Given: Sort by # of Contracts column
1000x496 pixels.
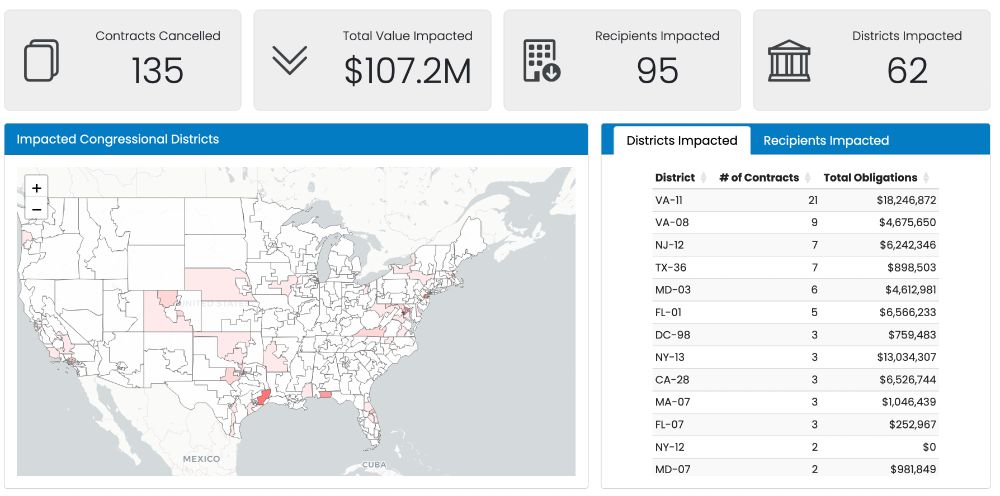Looking at the screenshot, I should coord(765,177).
